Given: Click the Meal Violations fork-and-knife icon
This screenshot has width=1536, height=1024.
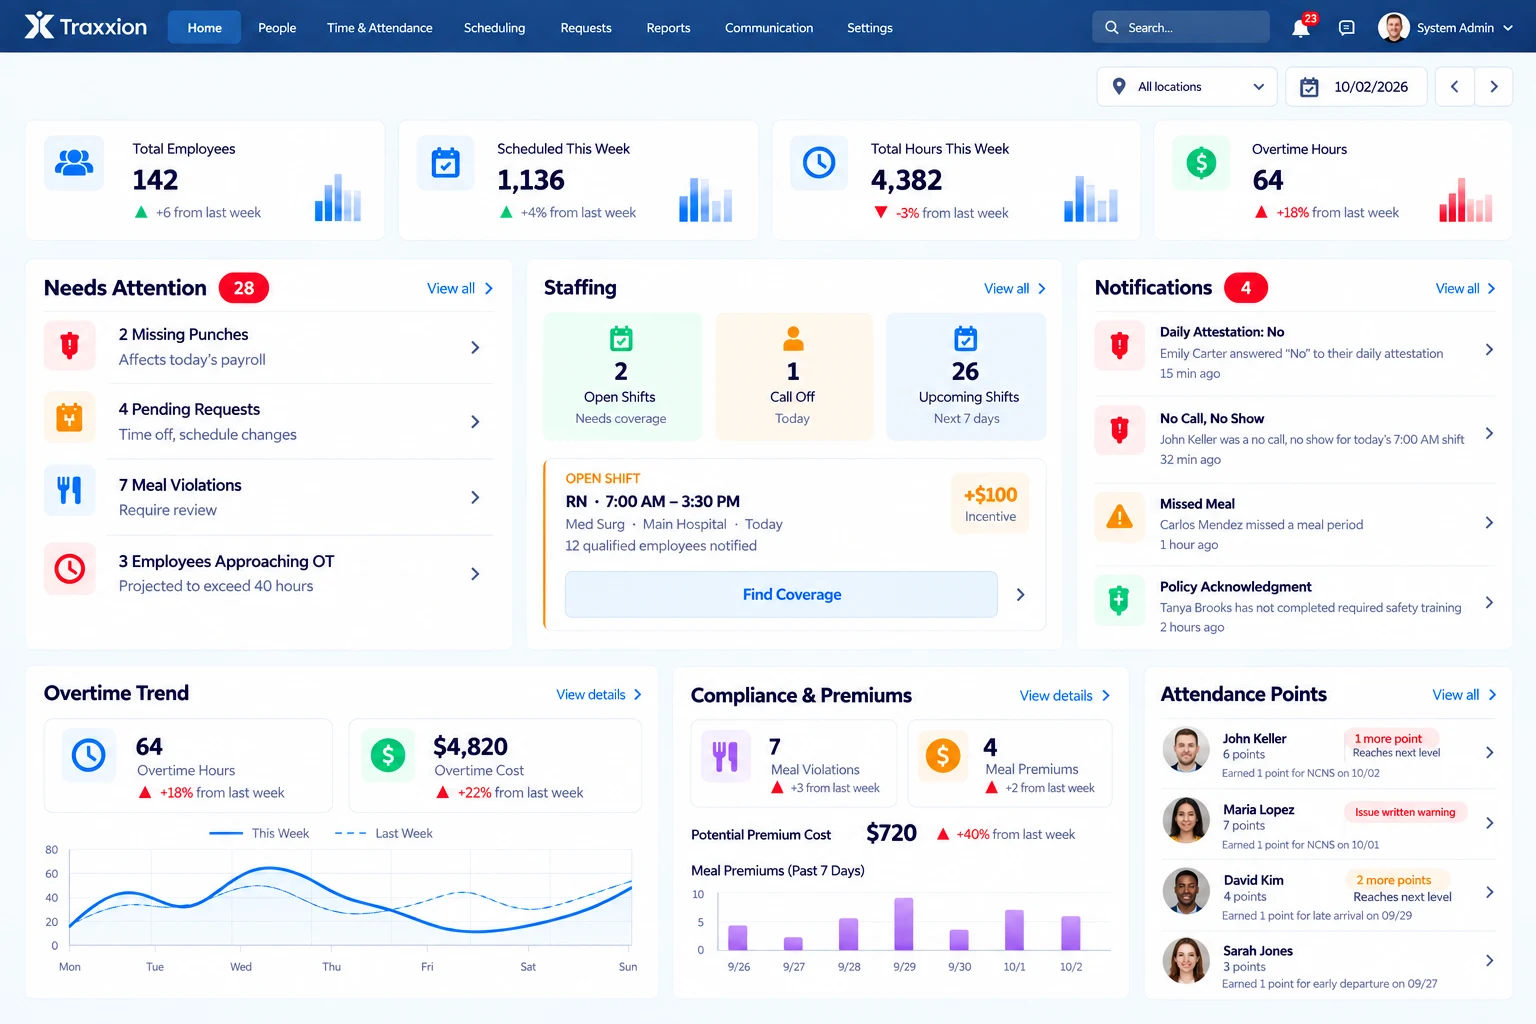Looking at the screenshot, I should 70,490.
